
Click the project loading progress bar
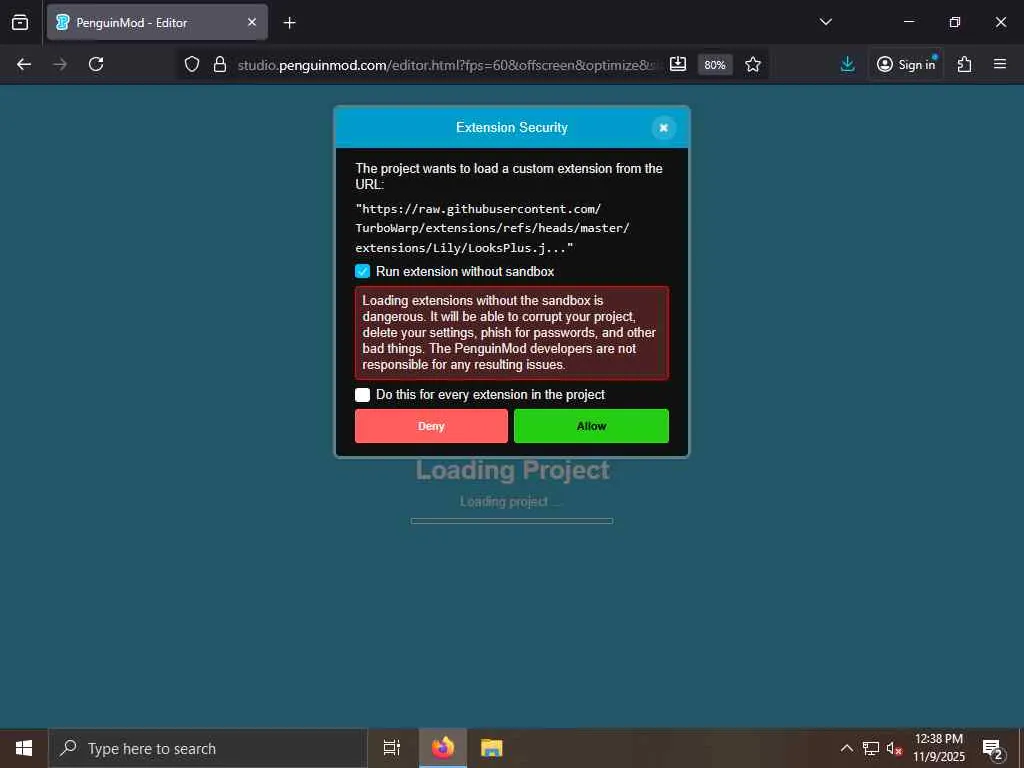click(x=512, y=521)
